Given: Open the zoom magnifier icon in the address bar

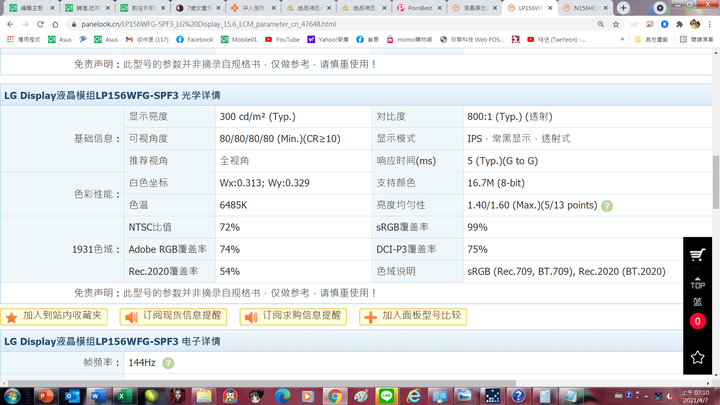Looking at the screenshot, I should click(601, 24).
